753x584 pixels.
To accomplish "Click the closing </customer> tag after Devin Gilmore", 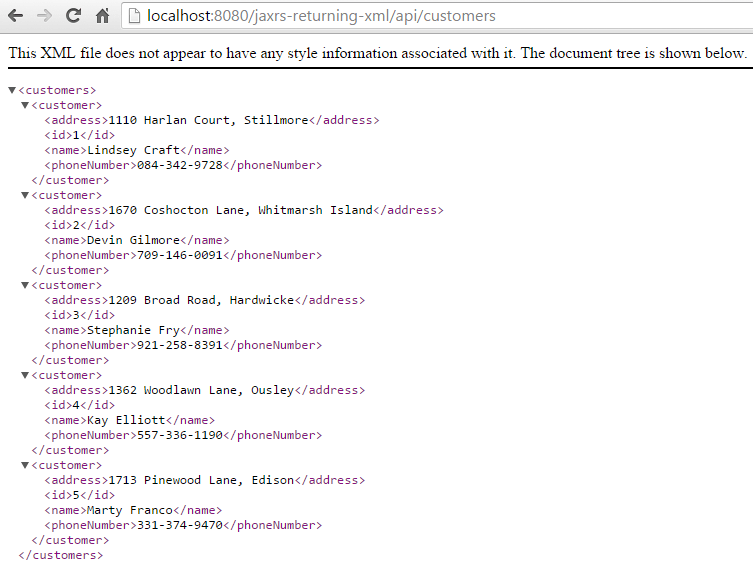I will coord(70,270).
